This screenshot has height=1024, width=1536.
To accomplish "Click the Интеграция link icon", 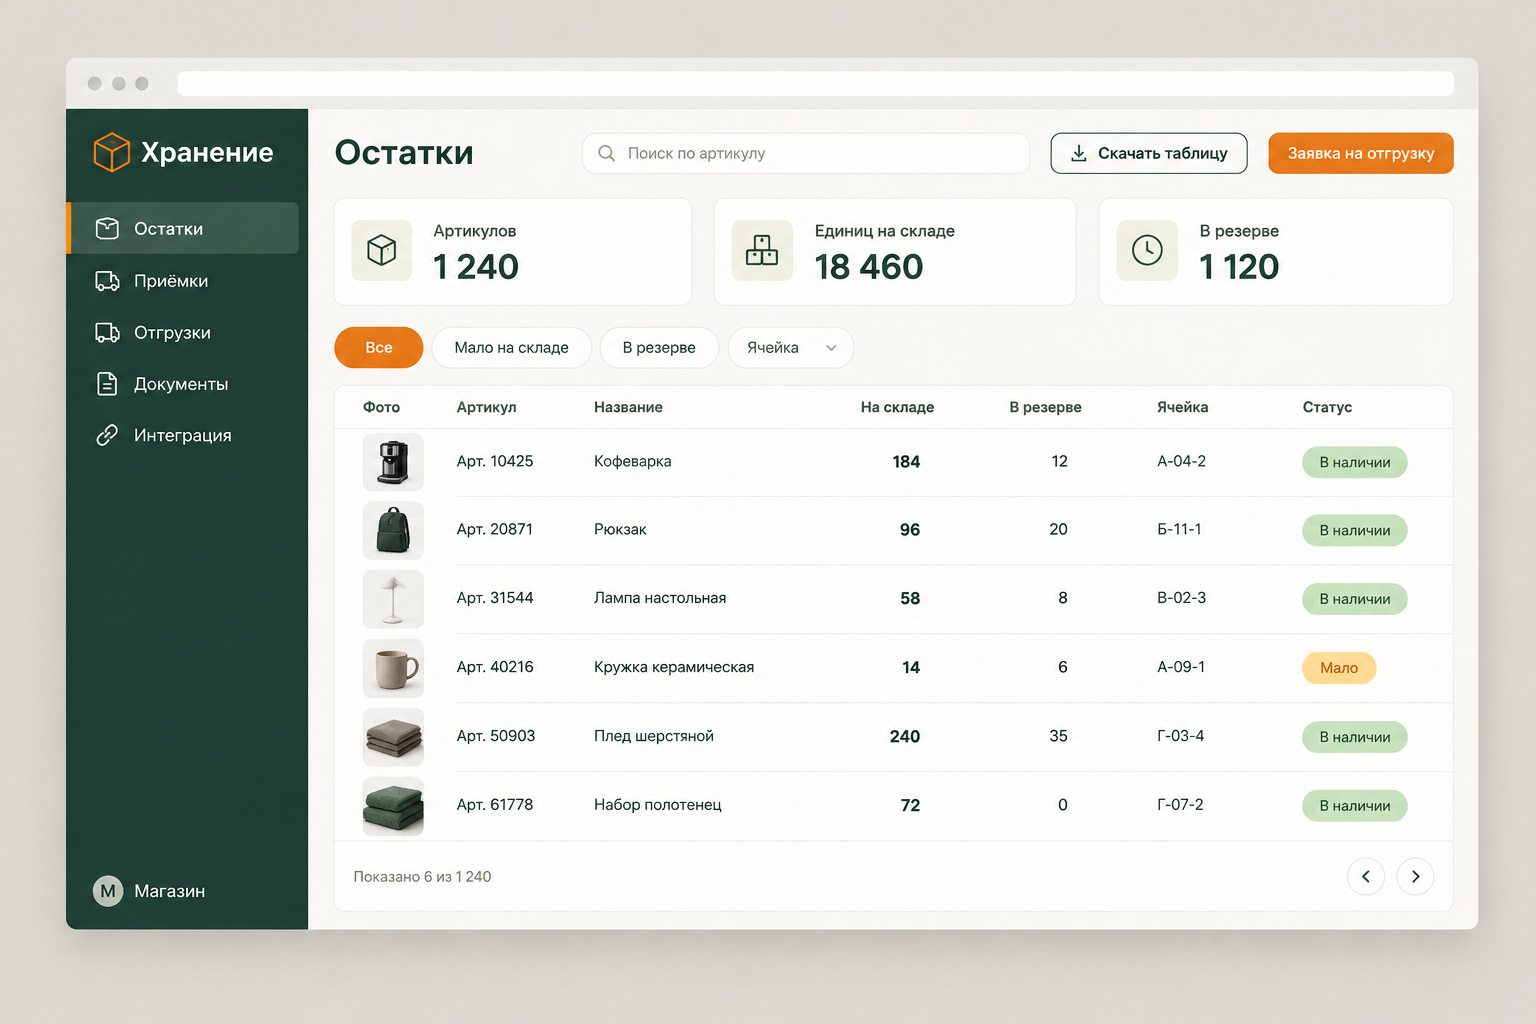I will click(x=107, y=435).
